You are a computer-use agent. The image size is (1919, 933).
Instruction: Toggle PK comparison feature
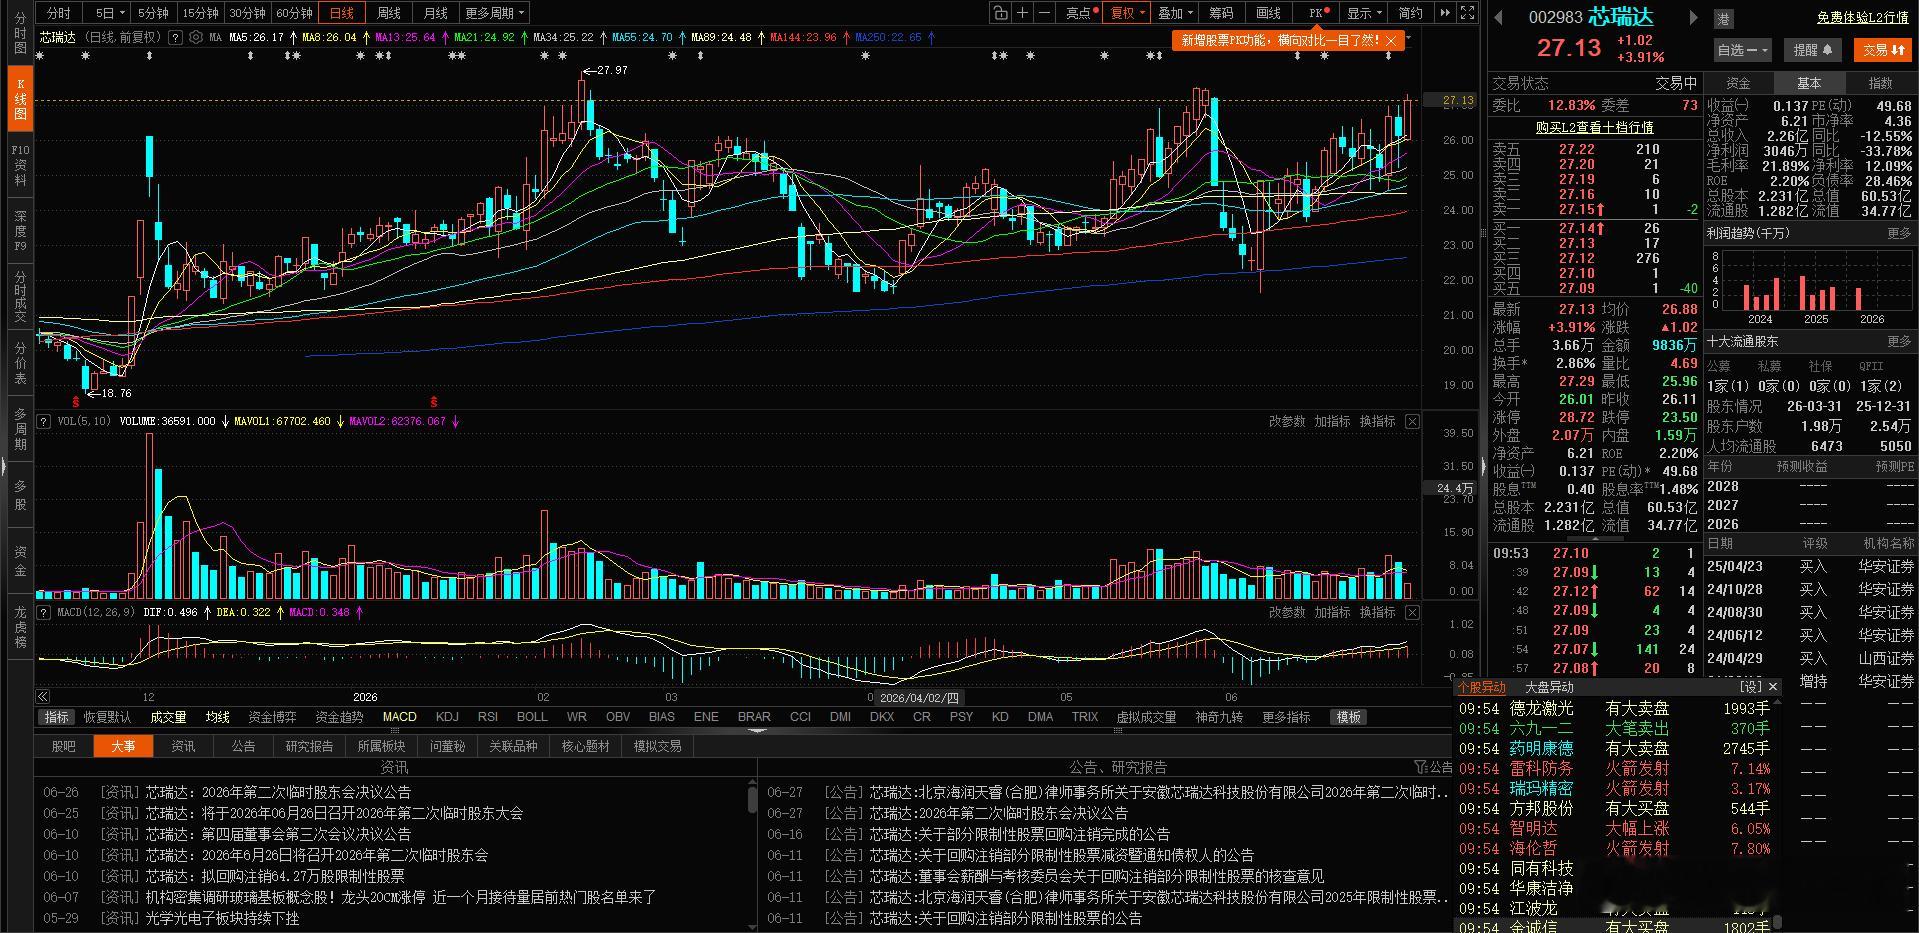pos(1318,13)
